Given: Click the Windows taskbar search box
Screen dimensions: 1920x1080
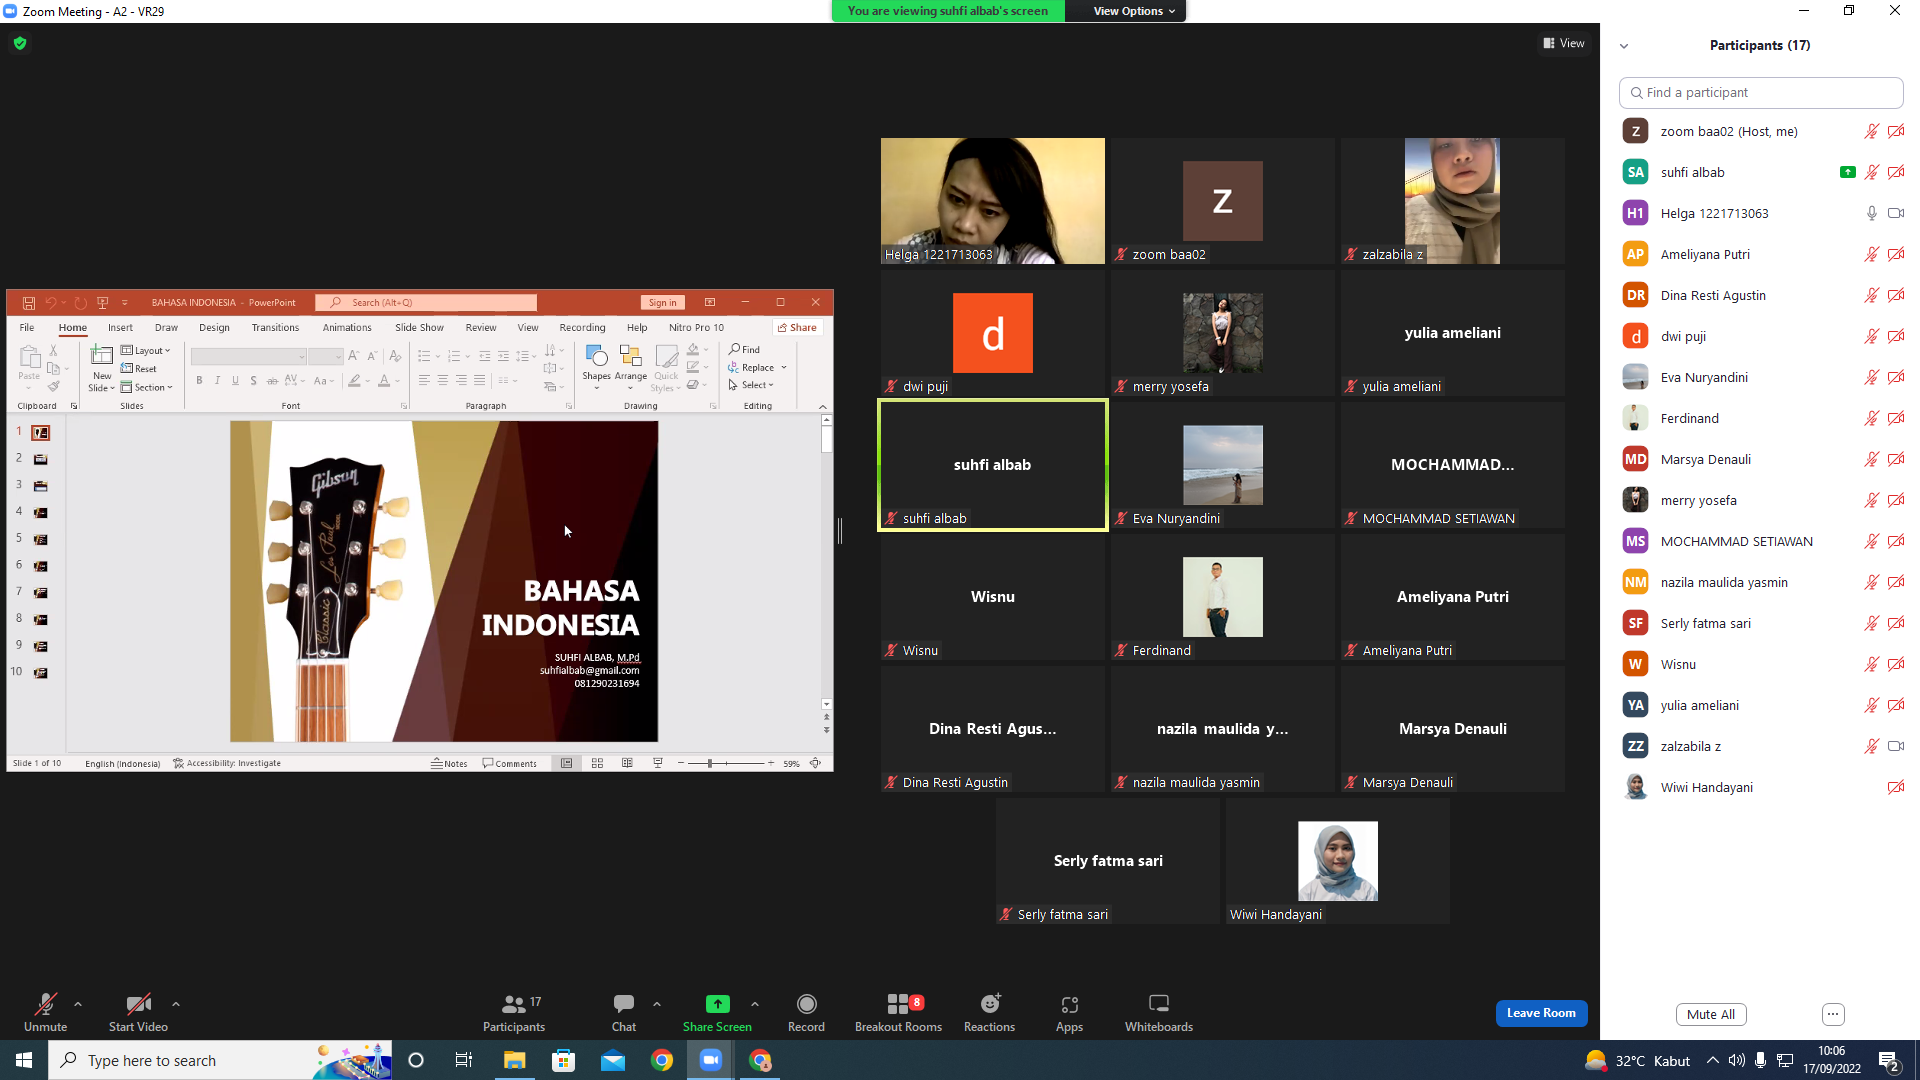Looking at the screenshot, I should (x=220, y=1060).
